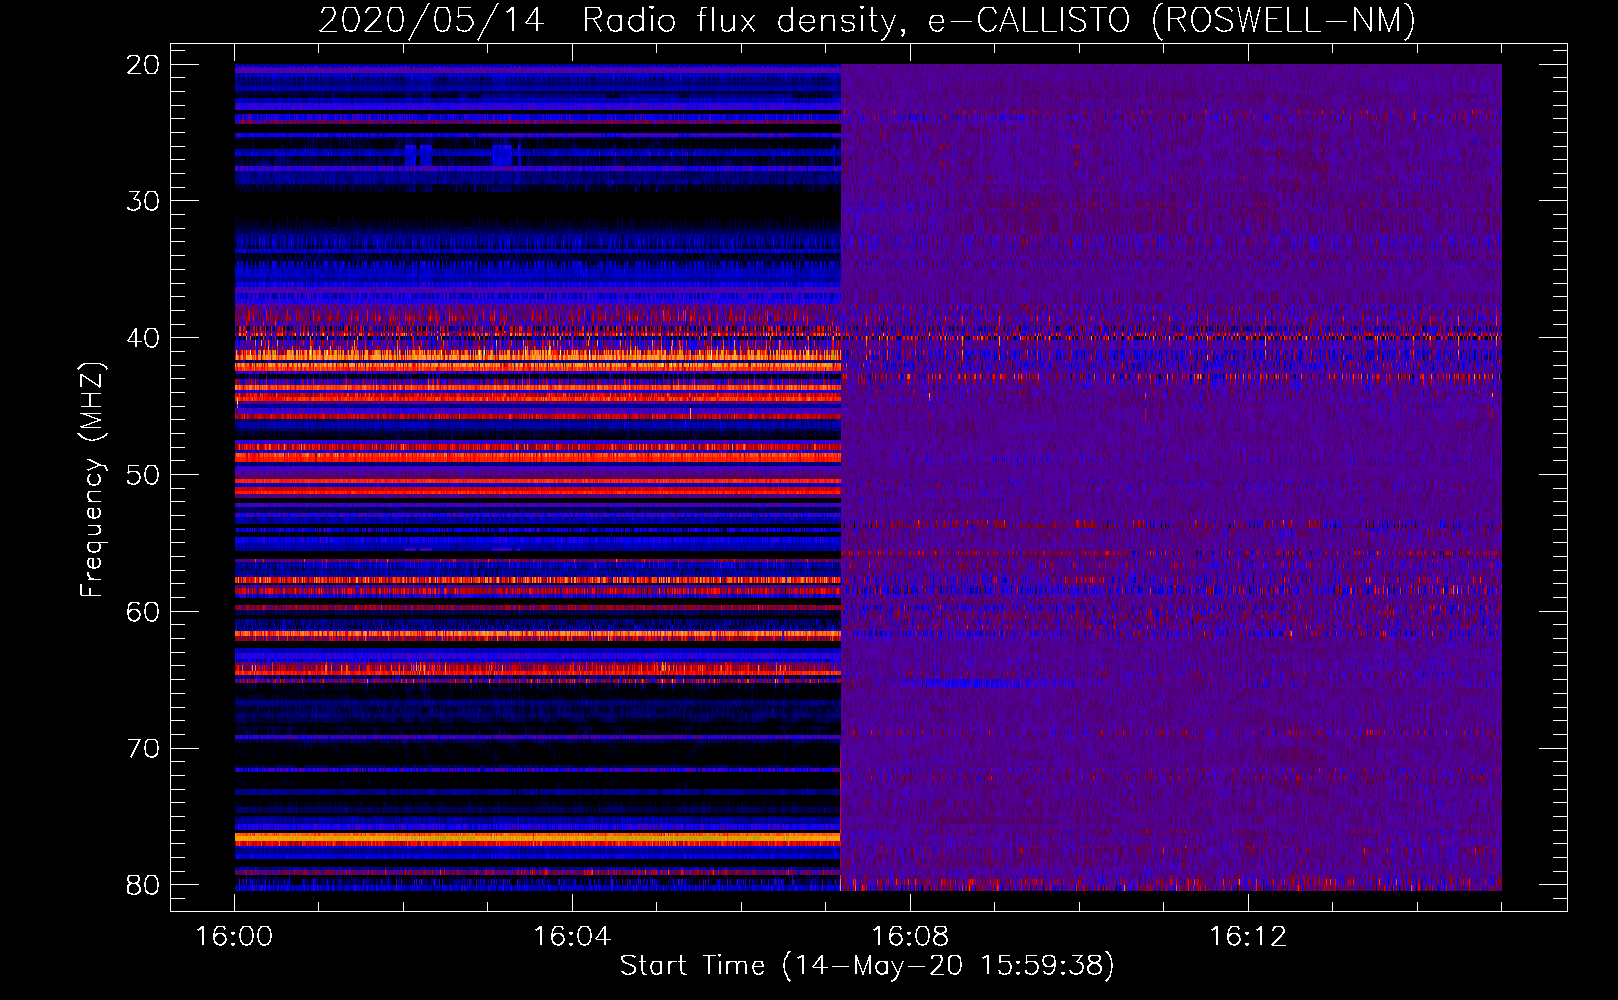Click the '20' frequency tick label
The height and width of the screenshot is (1000, 1618).
143,65
